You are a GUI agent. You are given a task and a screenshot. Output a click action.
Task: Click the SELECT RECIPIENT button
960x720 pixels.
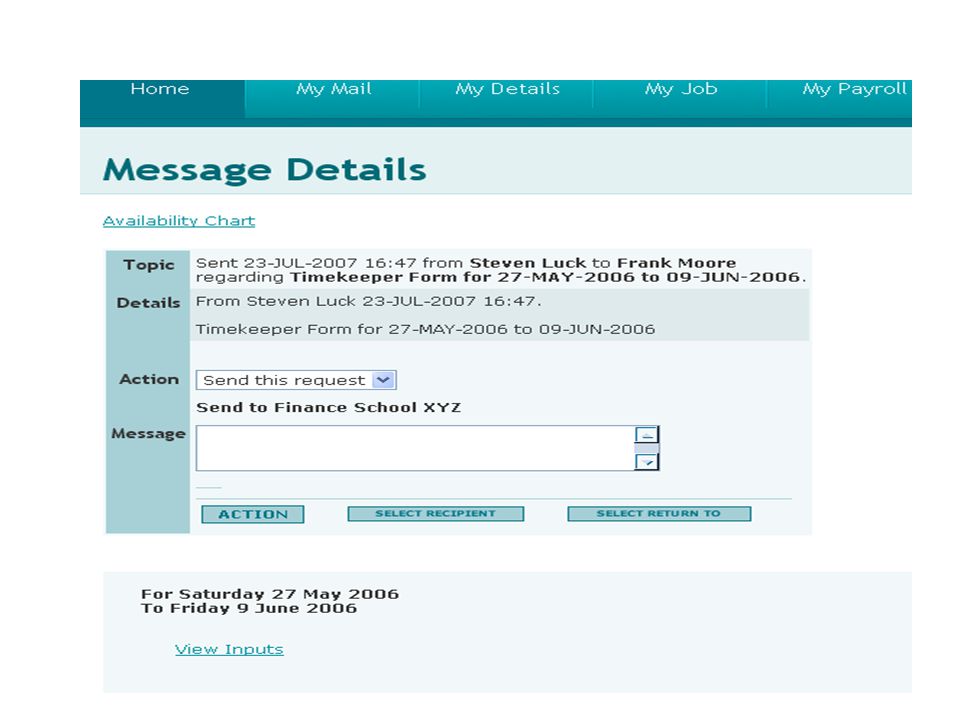pyautogui.click(x=435, y=514)
